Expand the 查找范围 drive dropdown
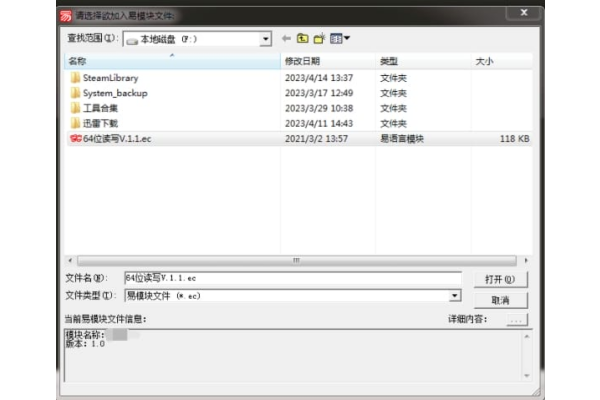The image size is (600, 400). pyautogui.click(x=266, y=39)
